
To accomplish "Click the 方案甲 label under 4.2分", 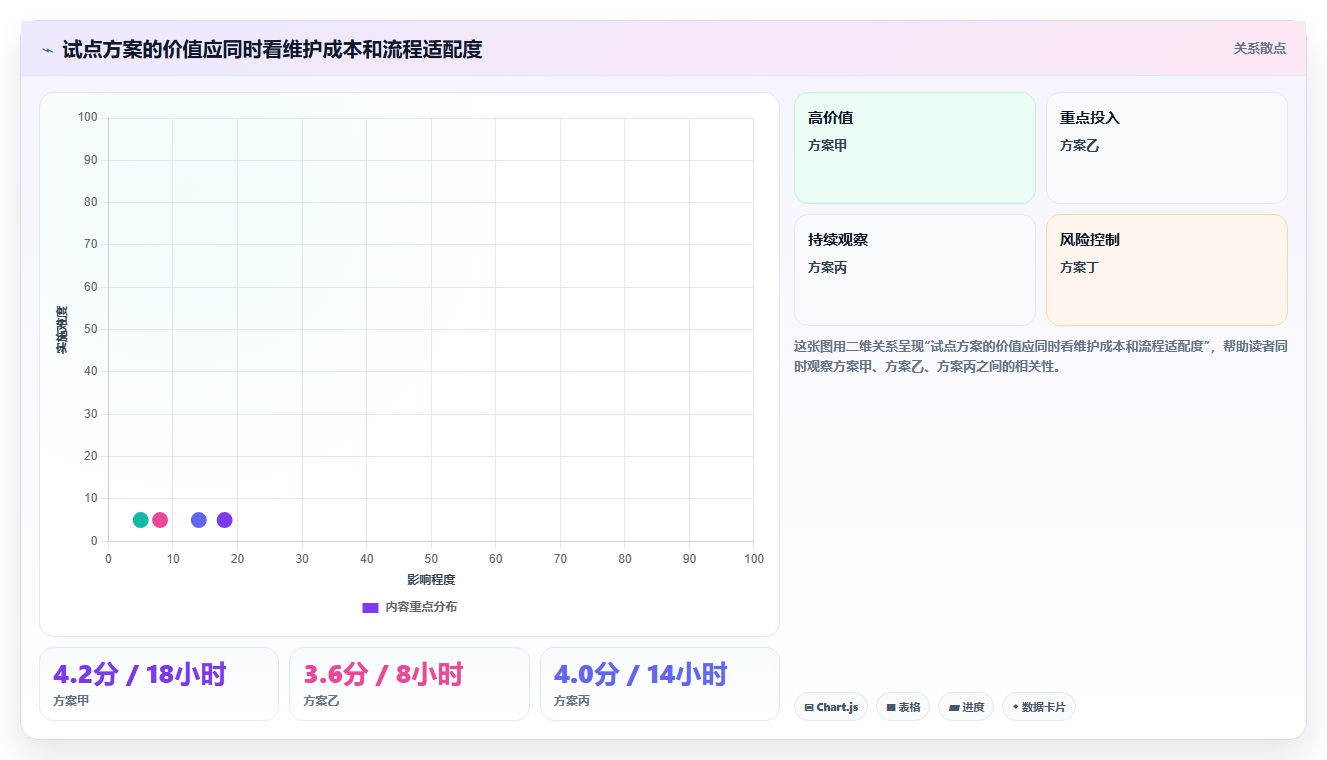I will tap(71, 701).
